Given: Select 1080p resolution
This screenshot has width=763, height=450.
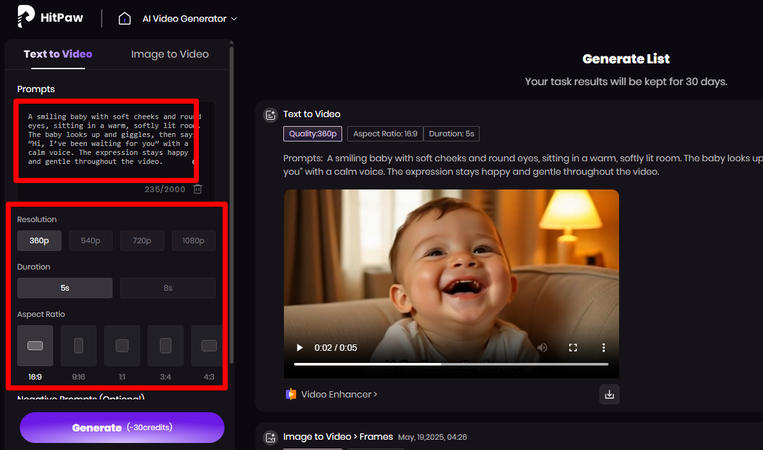Looking at the screenshot, I should tap(193, 240).
